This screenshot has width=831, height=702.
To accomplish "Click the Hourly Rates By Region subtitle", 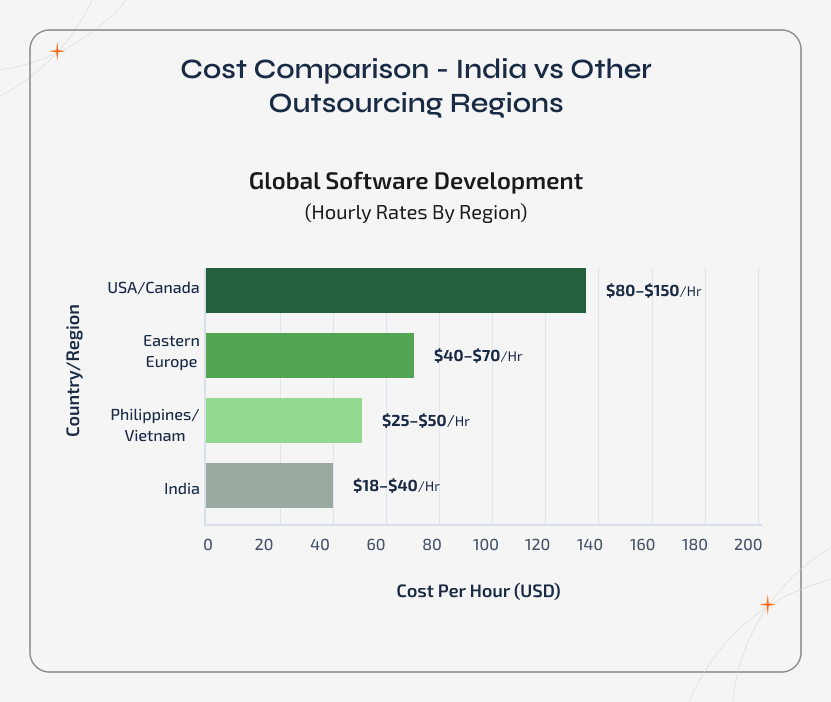I will [417, 212].
